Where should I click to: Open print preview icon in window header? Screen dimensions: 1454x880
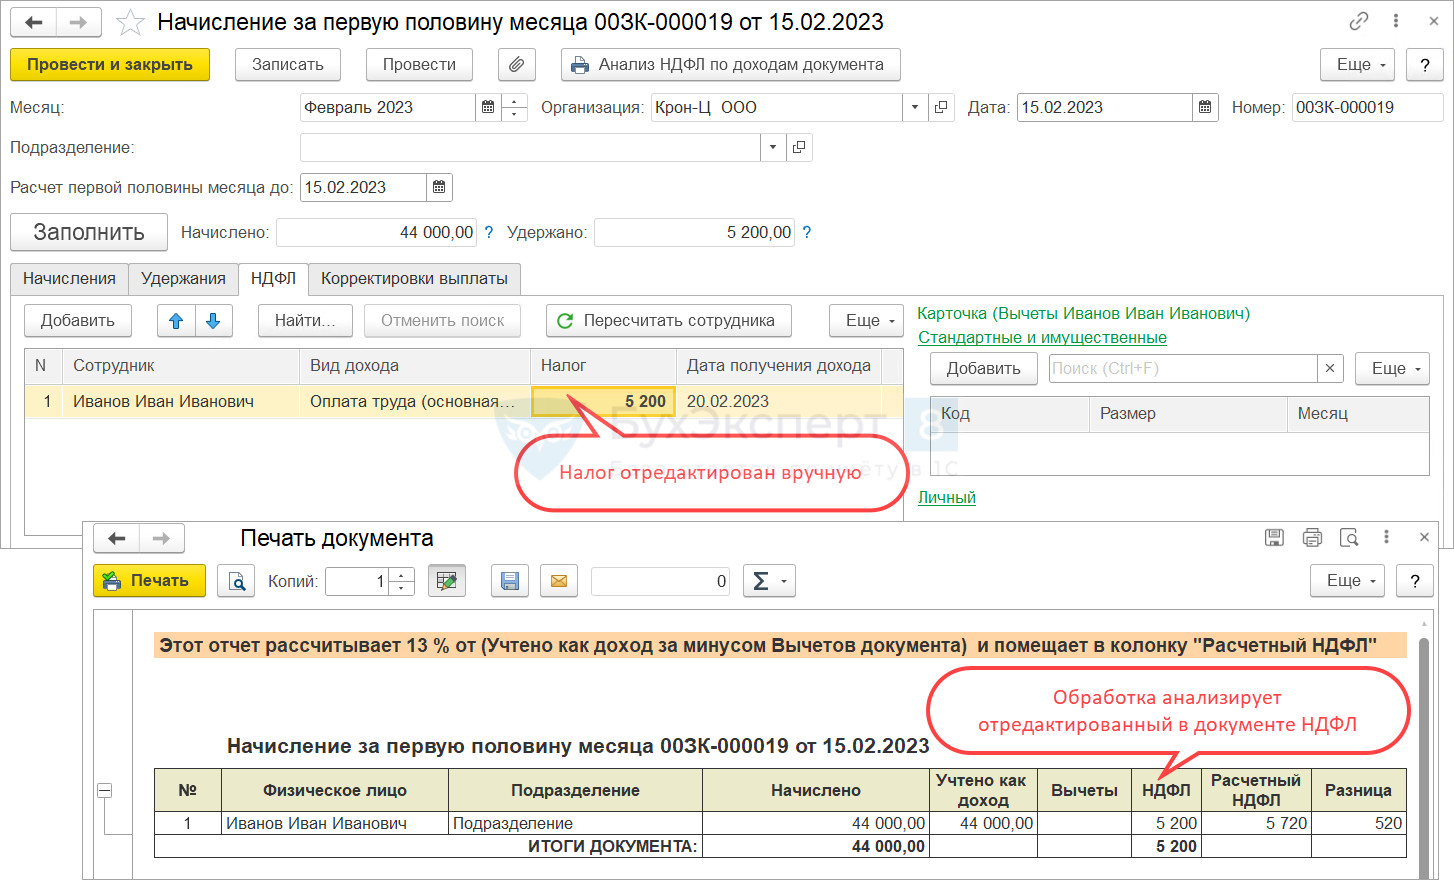point(1349,538)
